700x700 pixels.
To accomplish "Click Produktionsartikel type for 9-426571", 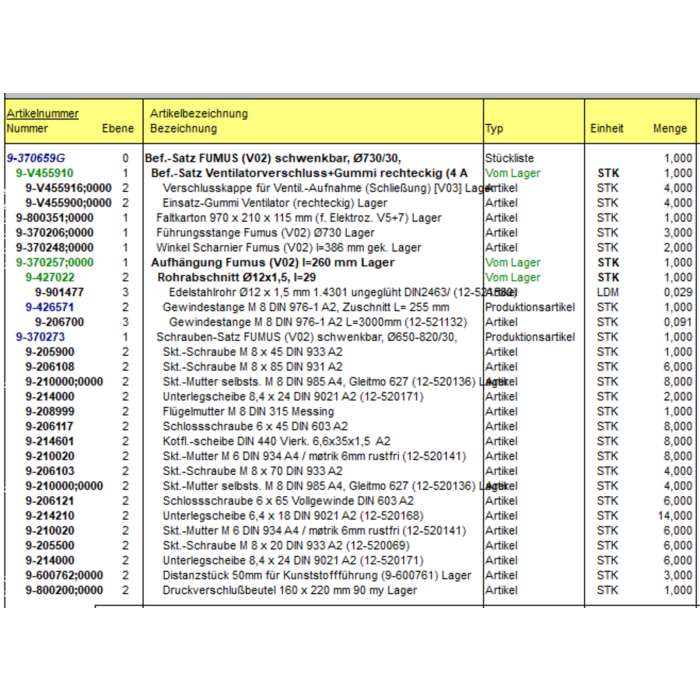I will point(530,307).
